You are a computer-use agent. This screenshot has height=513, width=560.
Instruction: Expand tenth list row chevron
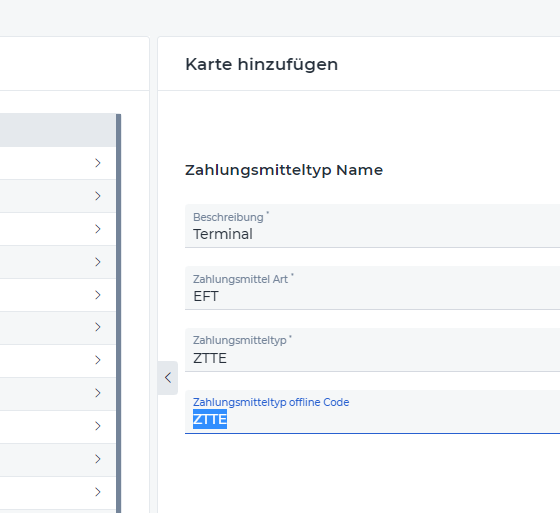tap(98, 459)
